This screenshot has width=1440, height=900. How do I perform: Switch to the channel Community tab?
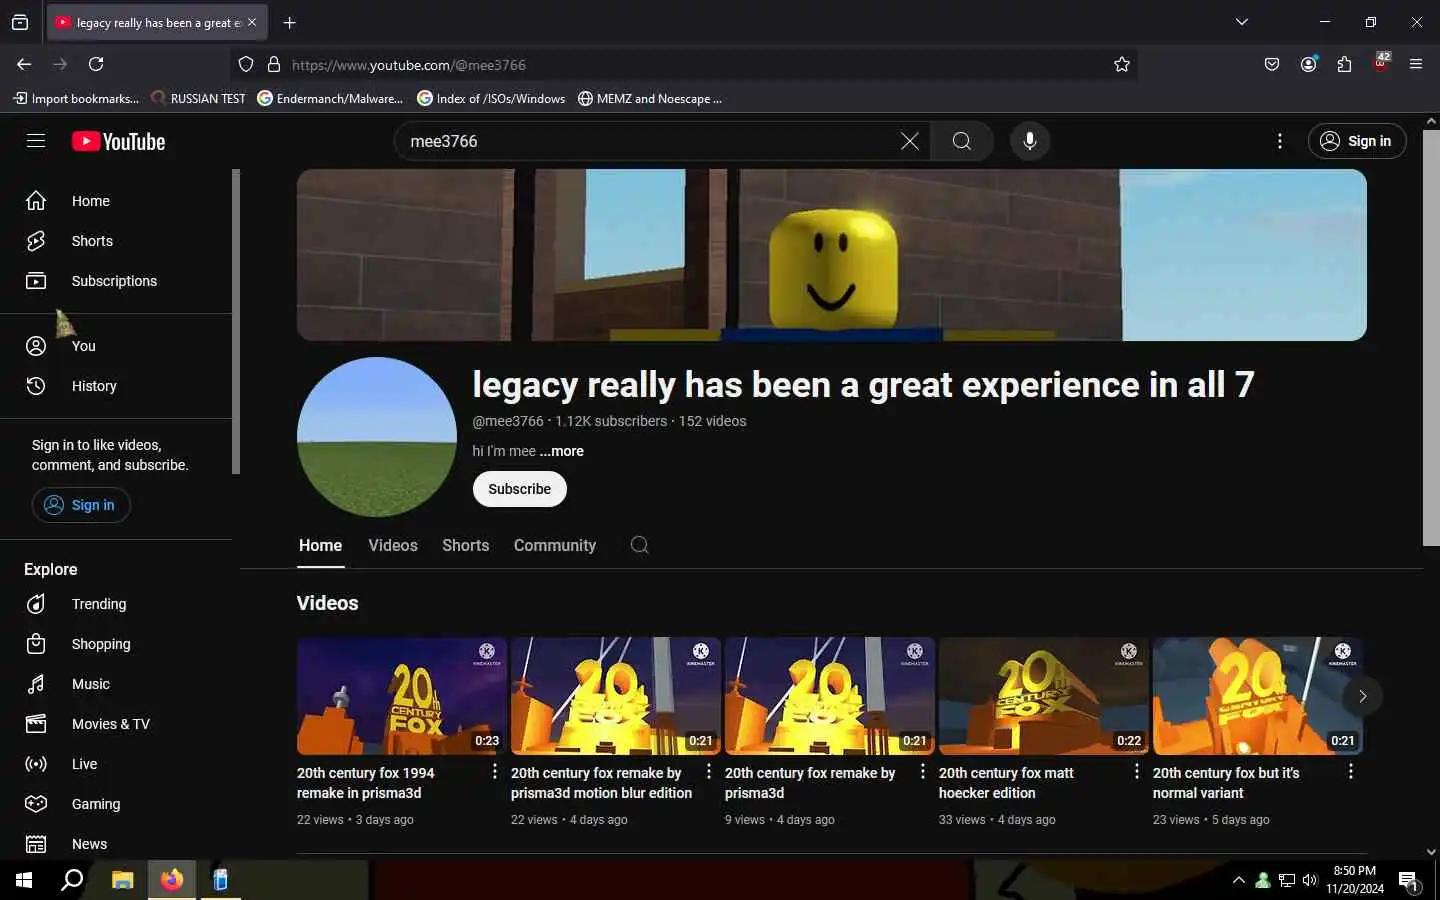[x=555, y=545]
